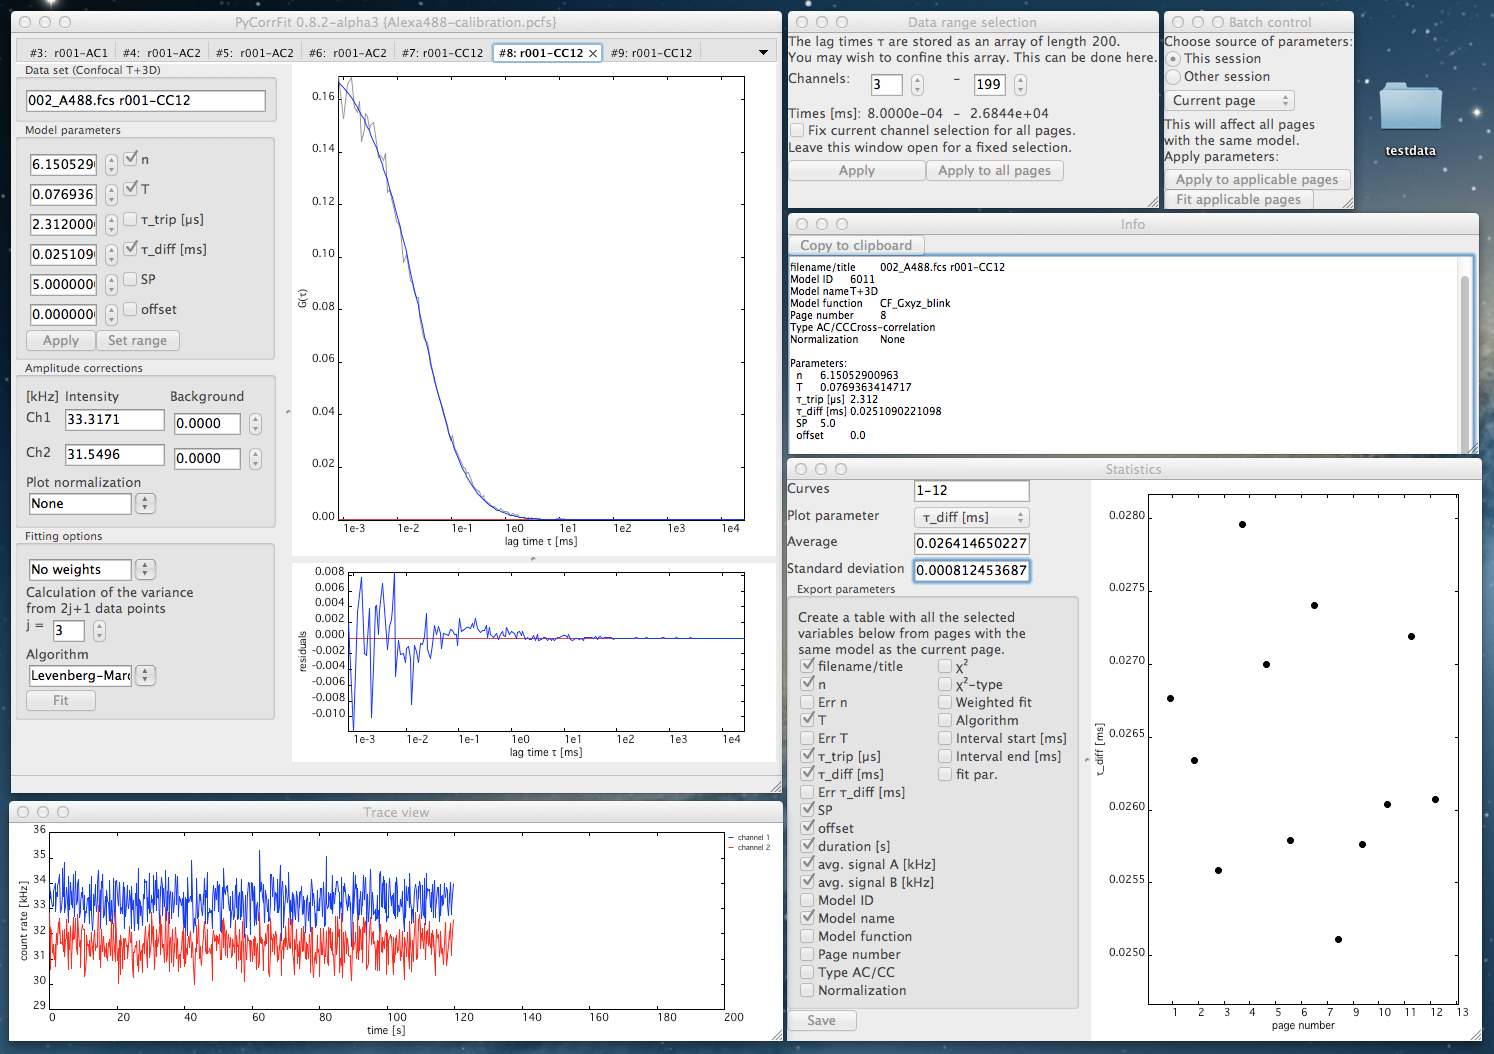Screen dimensions: 1494x1054
Task: Enable the χ² export checkbox
Action: 945,666
